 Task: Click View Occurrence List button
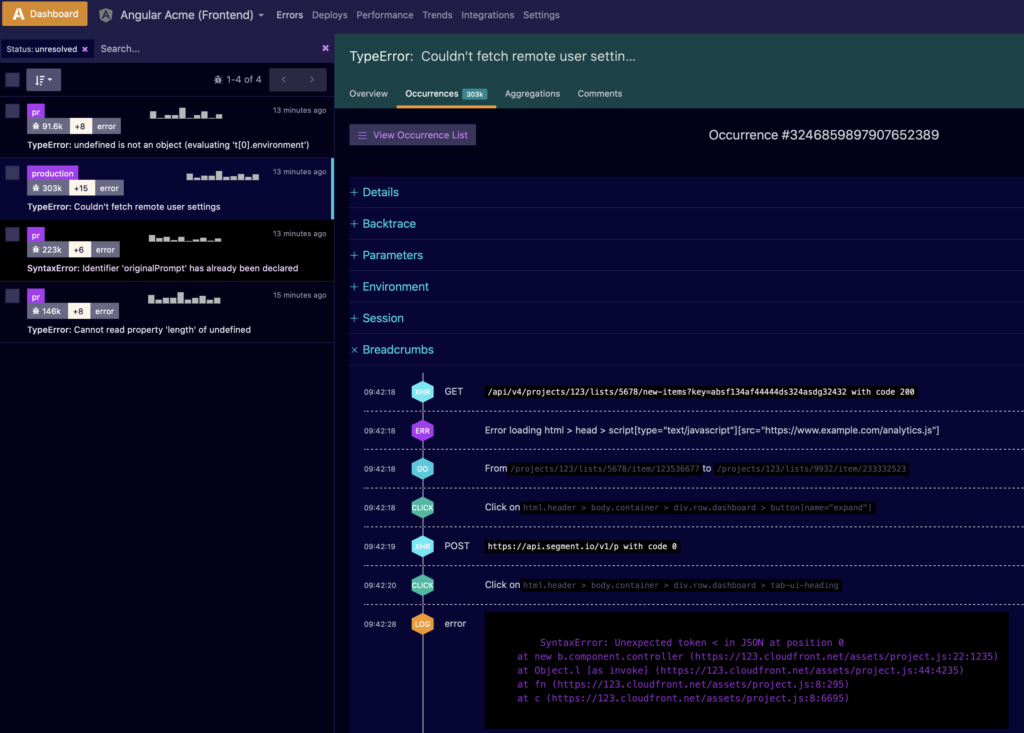[x=413, y=135]
